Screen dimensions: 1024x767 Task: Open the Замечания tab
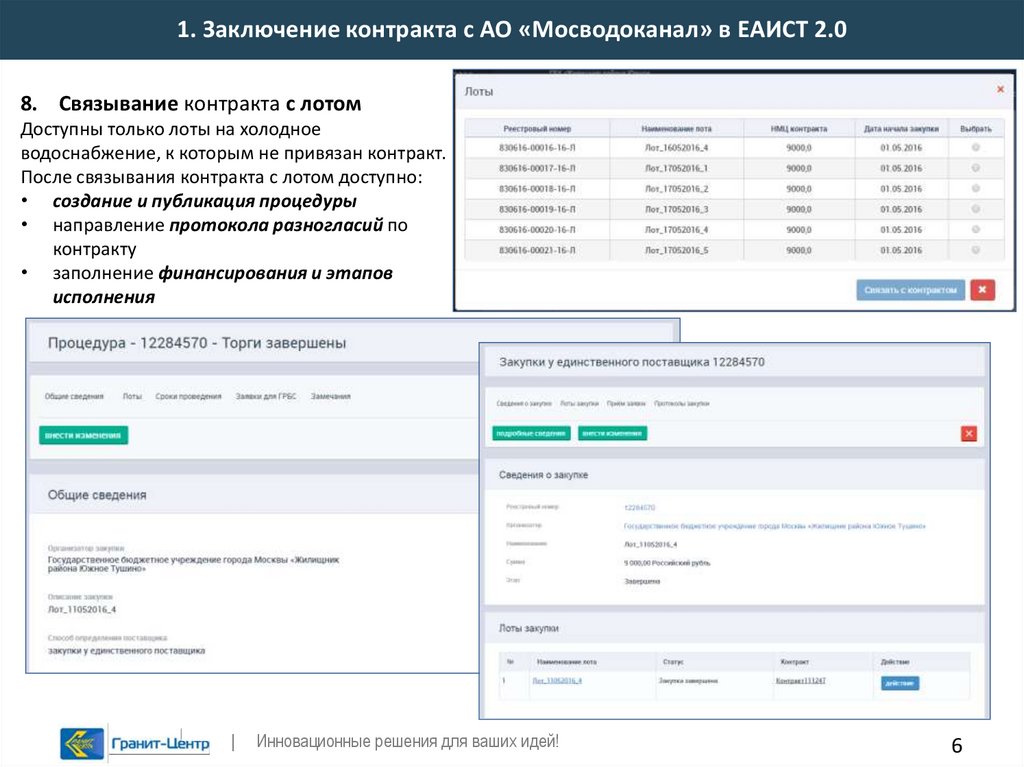pyautogui.click(x=330, y=396)
